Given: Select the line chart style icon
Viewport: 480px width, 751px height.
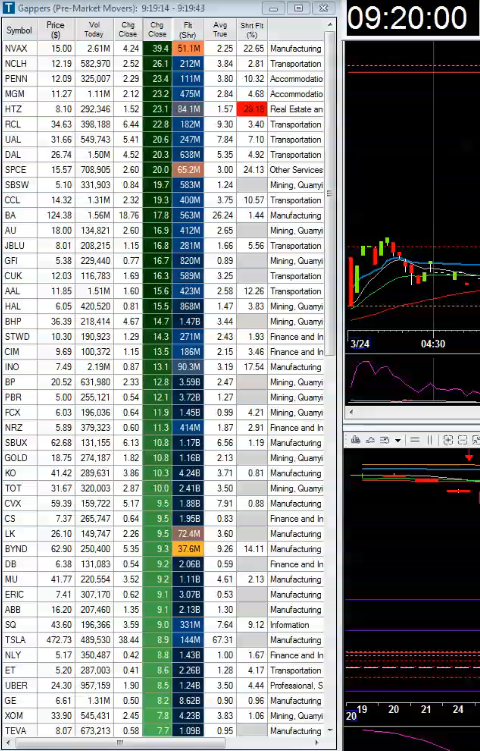Looking at the screenshot, I should click(x=371, y=440).
